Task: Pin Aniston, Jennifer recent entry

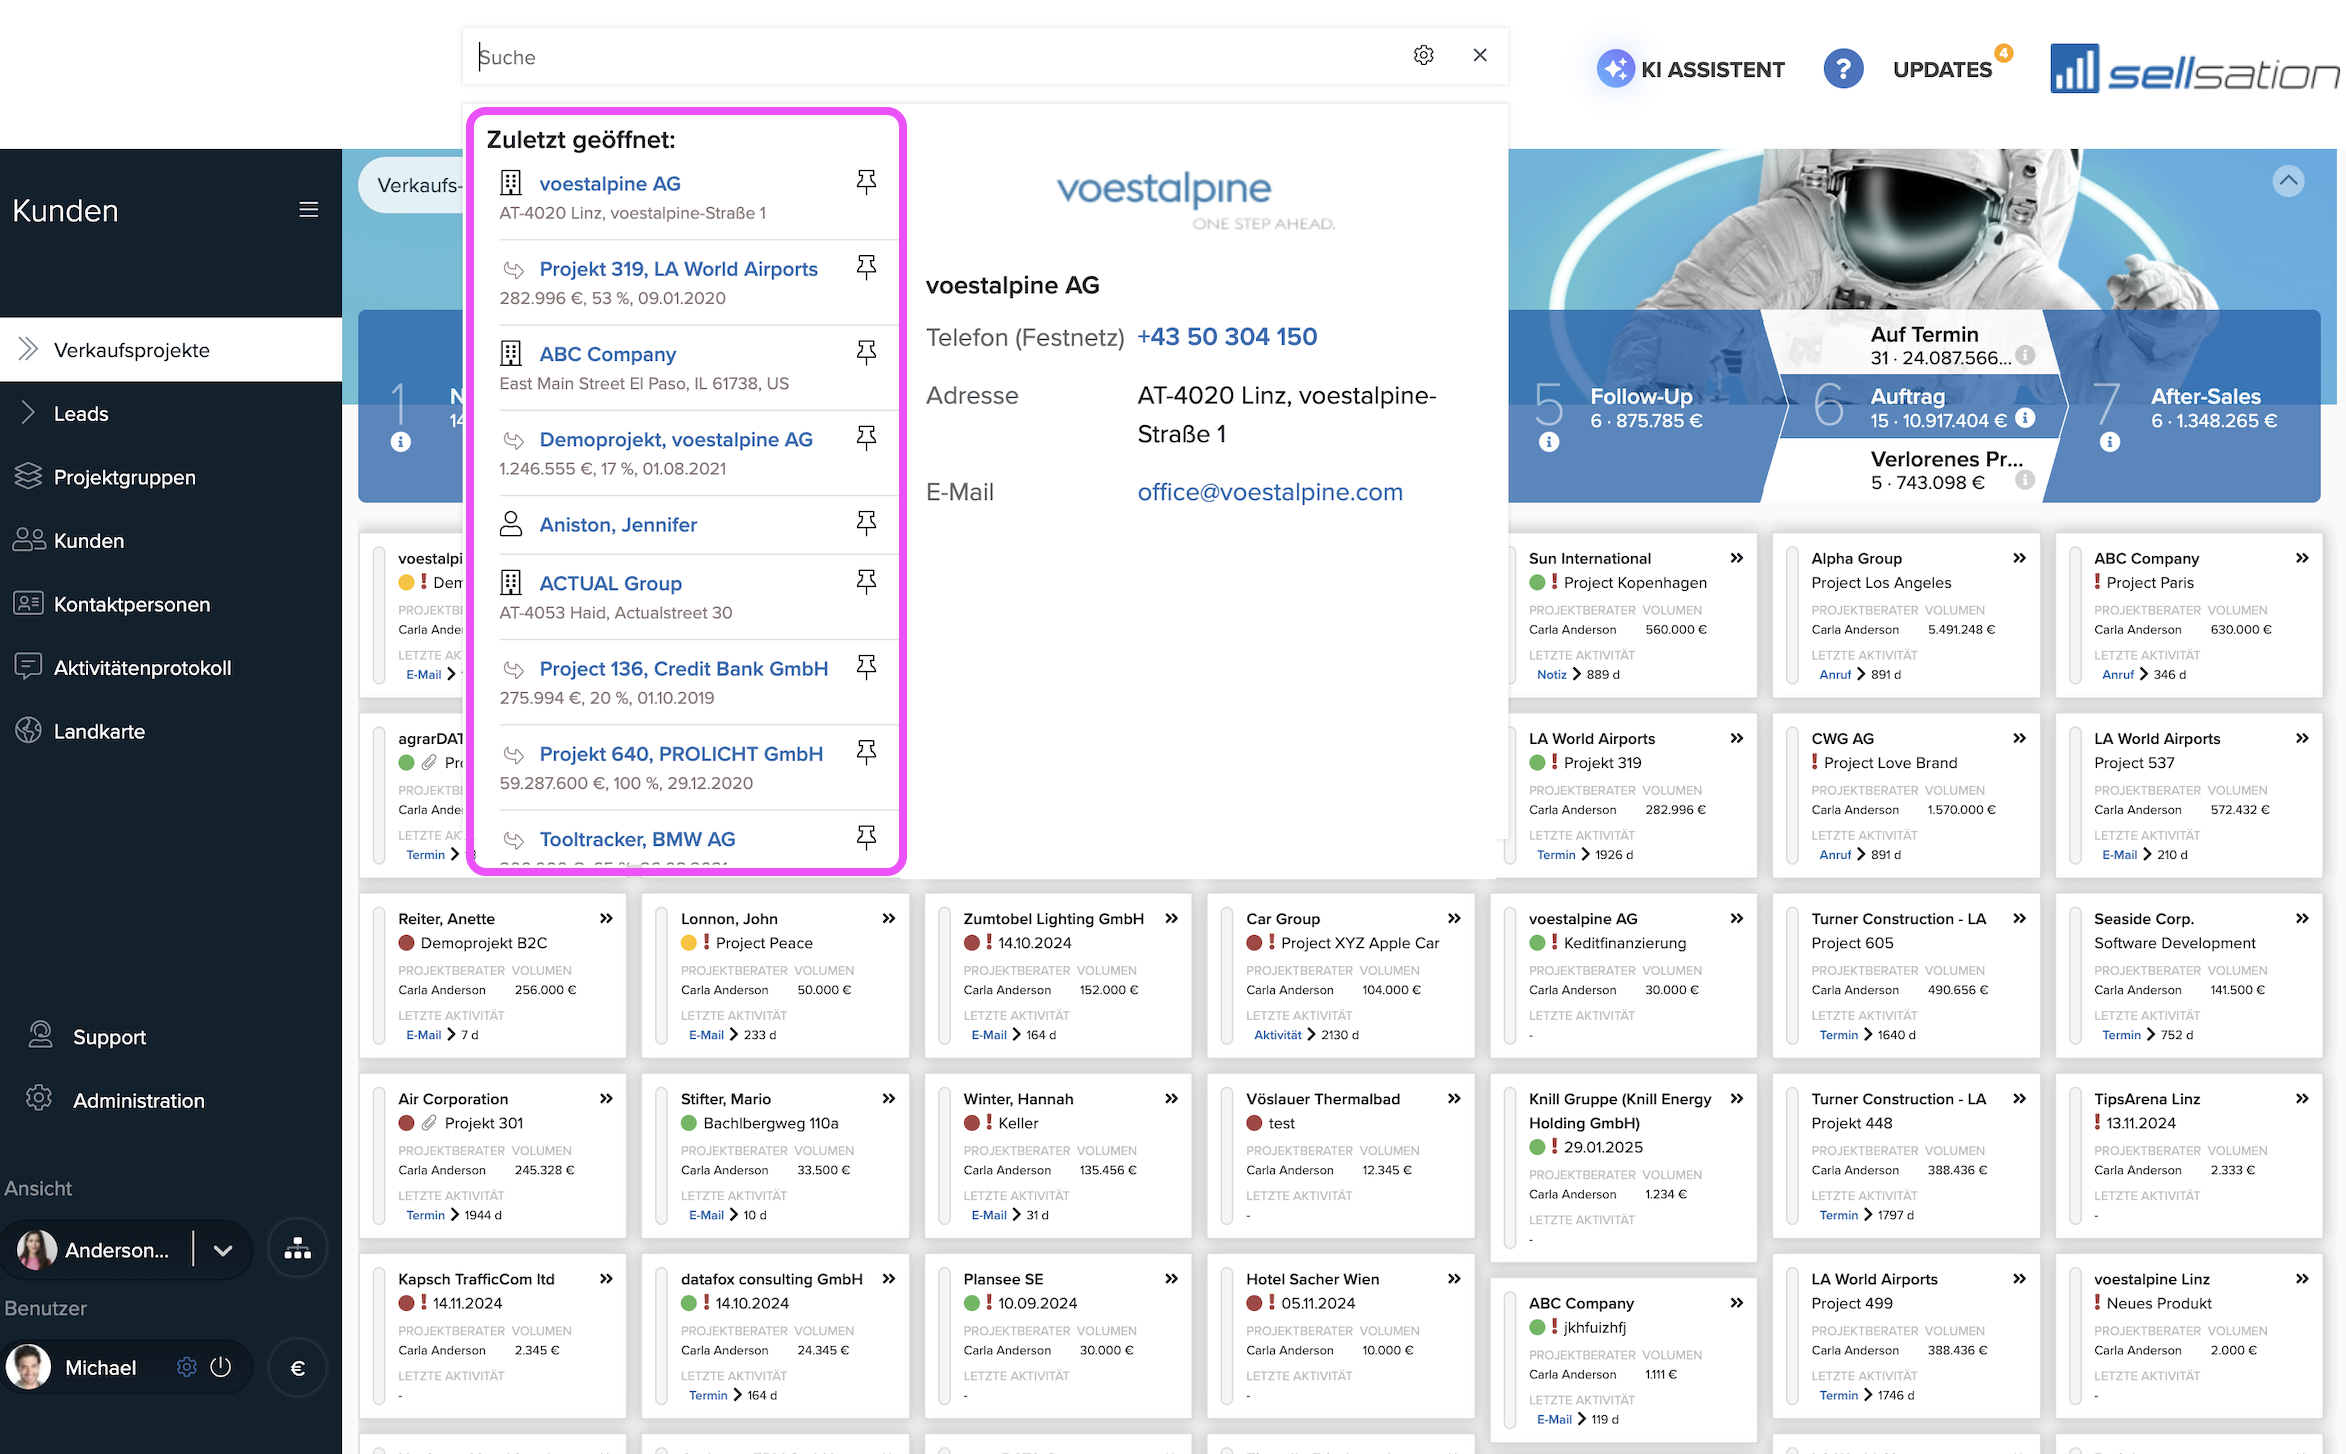Action: tap(867, 523)
